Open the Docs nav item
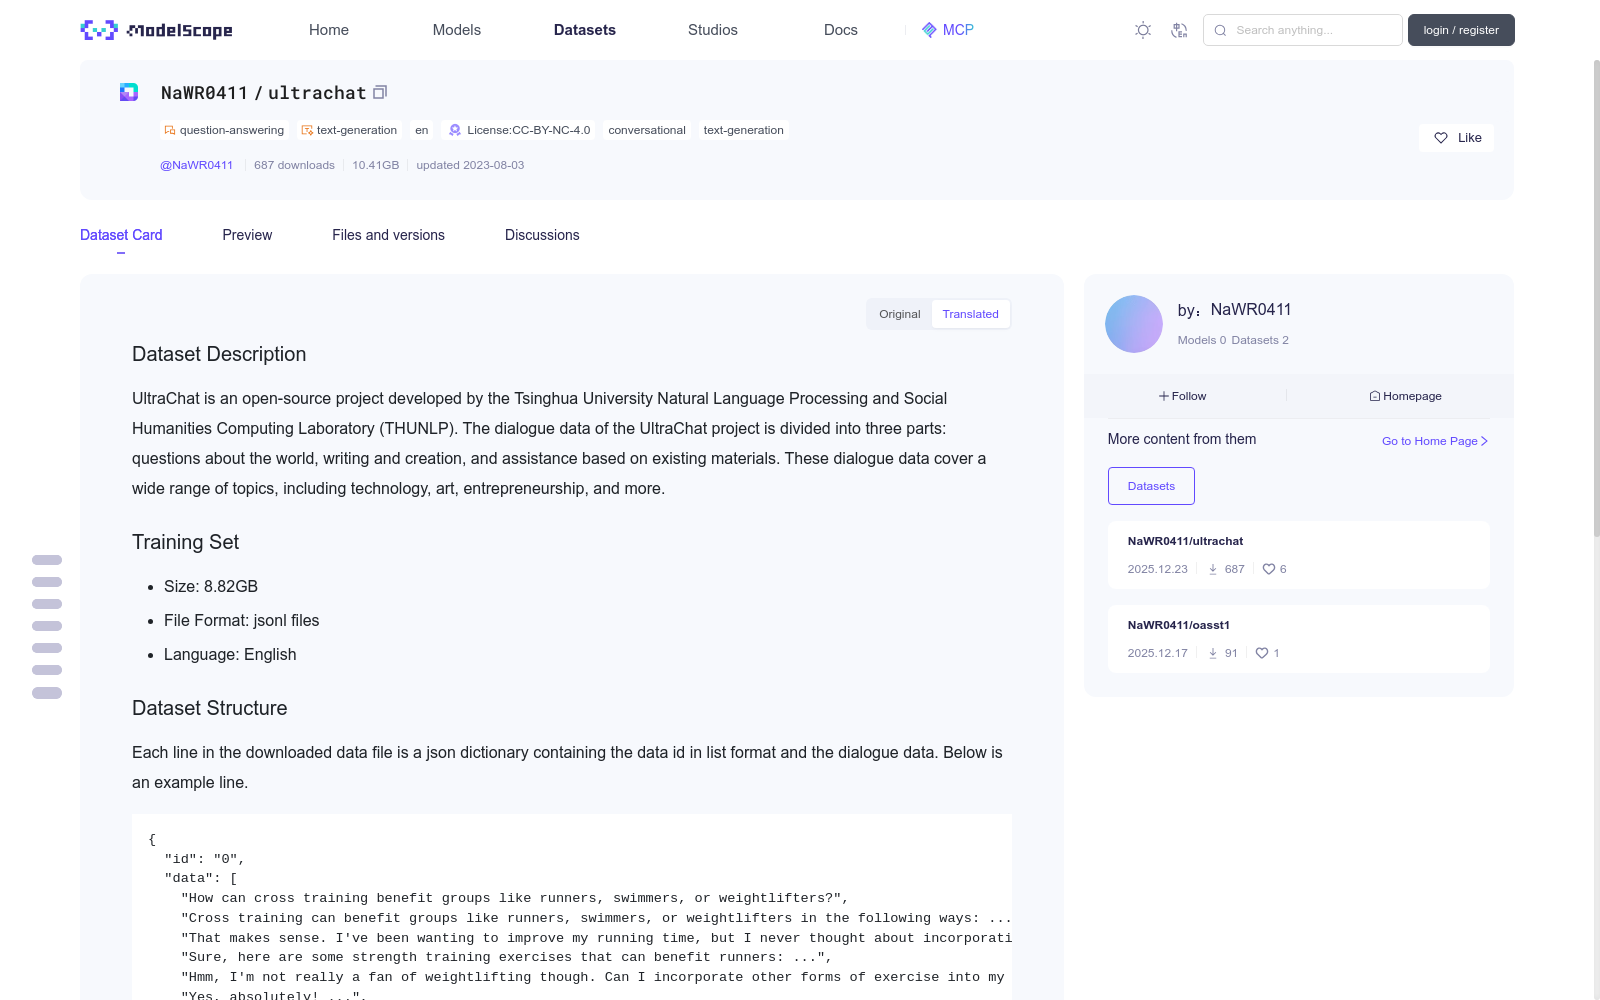This screenshot has height=1000, width=1600. point(841,30)
